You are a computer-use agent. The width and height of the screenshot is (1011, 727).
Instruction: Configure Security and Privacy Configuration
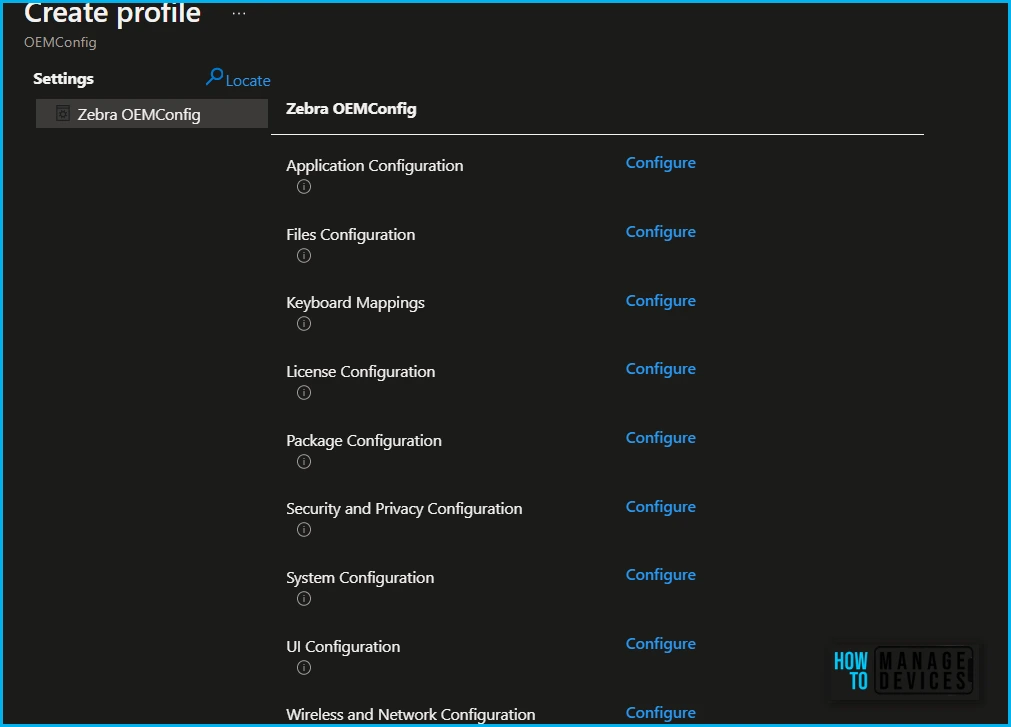(660, 507)
